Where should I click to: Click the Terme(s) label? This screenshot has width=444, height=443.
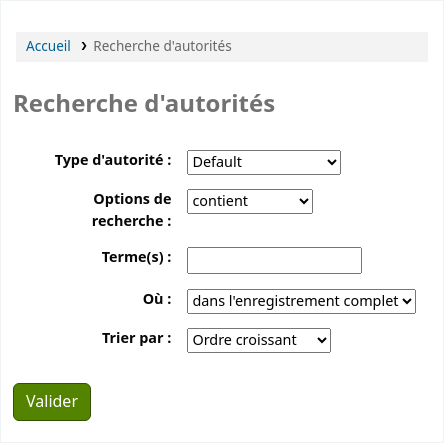[137, 257]
